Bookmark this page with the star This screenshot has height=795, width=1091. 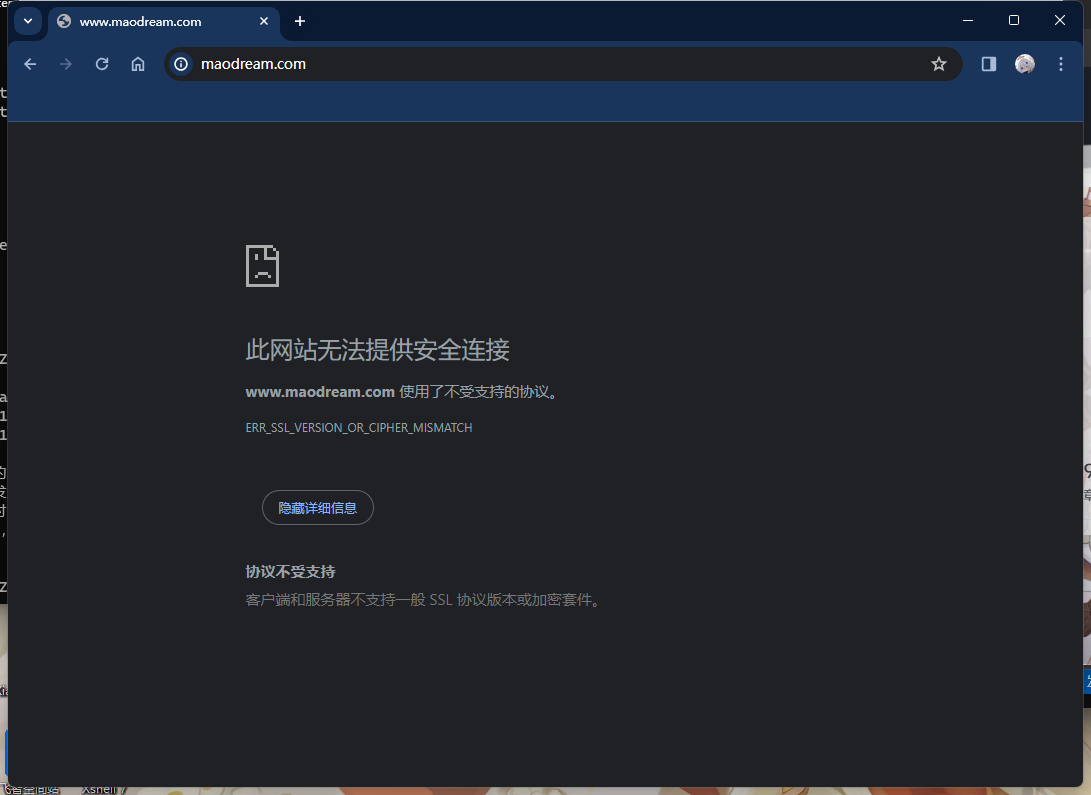pos(939,64)
